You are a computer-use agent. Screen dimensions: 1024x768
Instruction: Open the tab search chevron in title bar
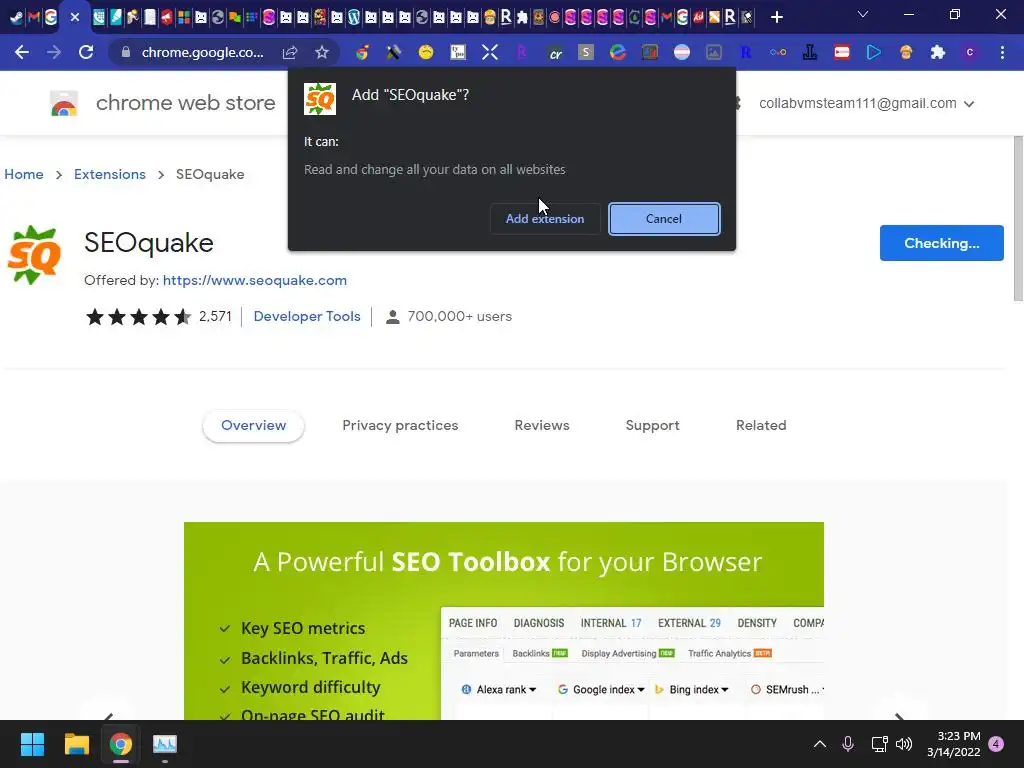pyautogui.click(x=863, y=14)
